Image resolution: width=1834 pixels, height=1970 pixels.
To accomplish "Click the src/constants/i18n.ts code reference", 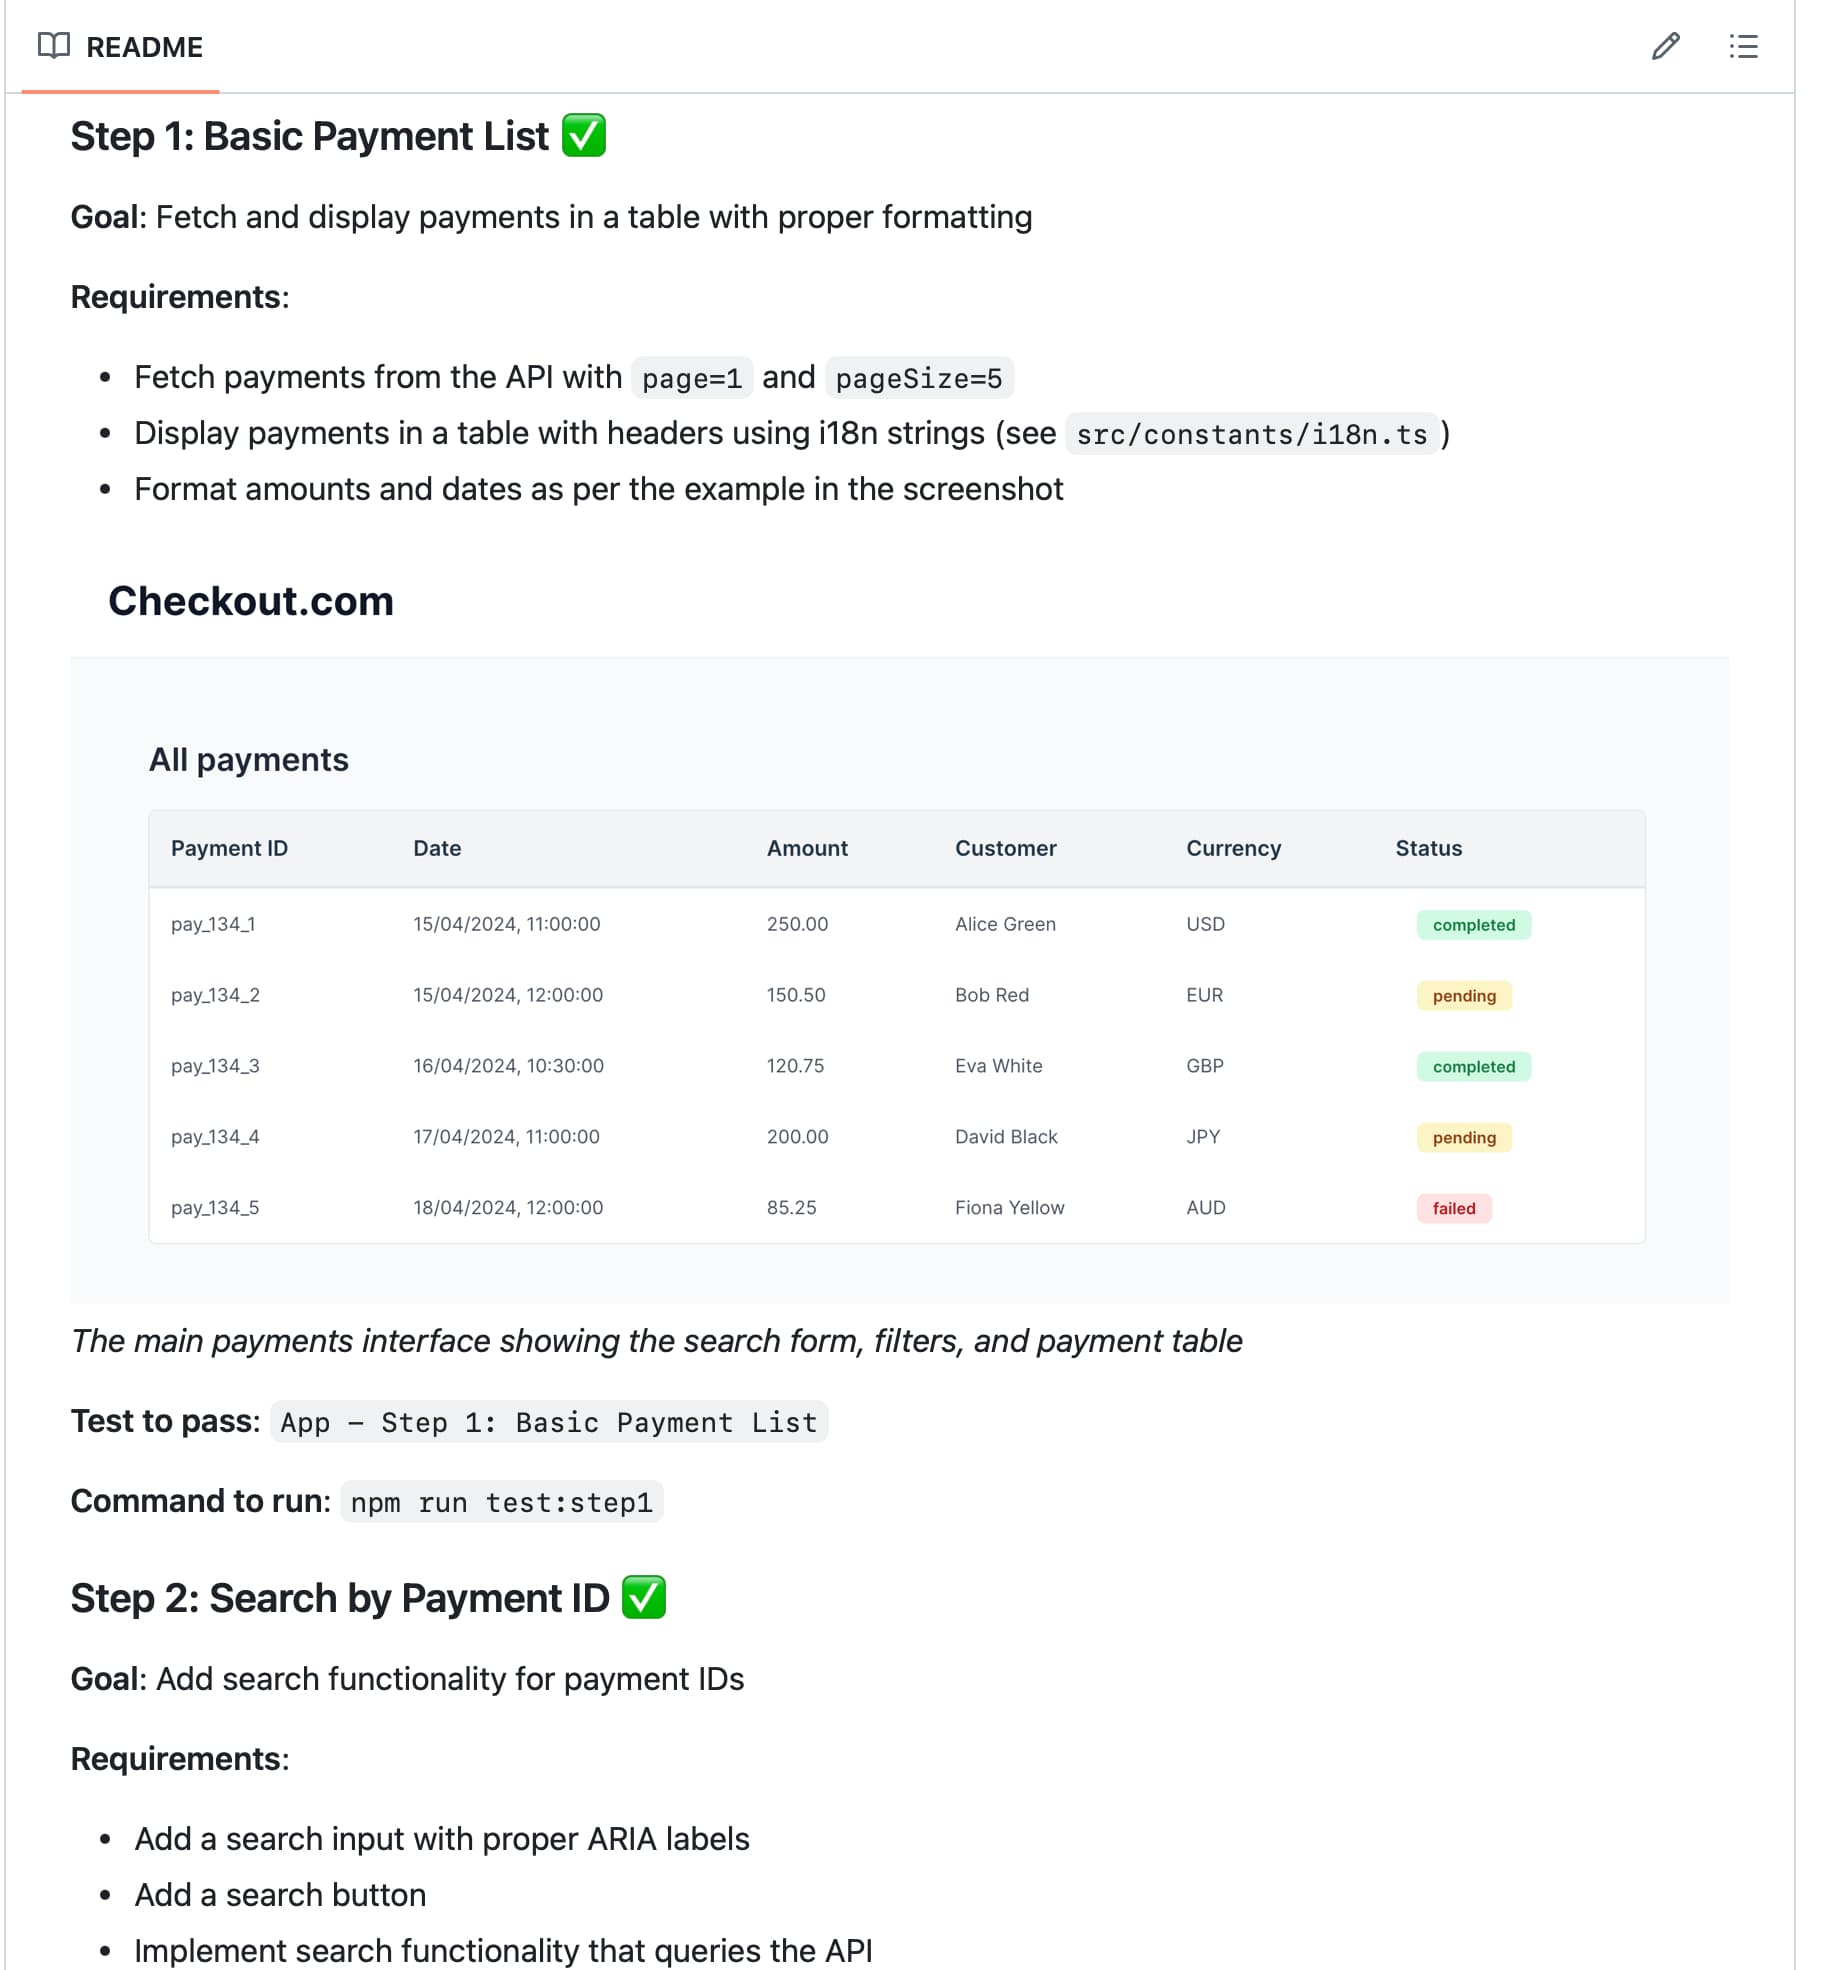I will pyautogui.click(x=1251, y=434).
